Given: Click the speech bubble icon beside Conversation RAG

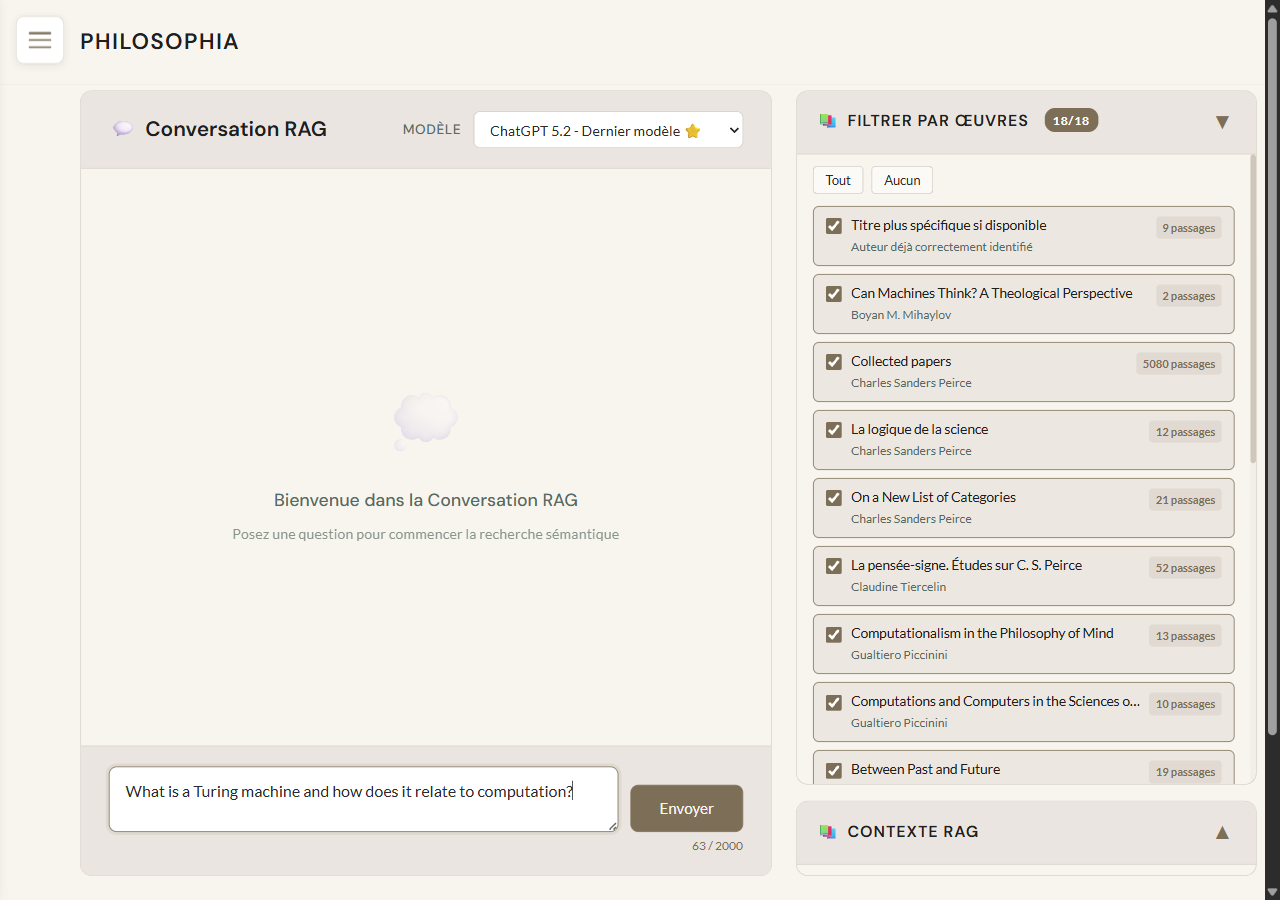Looking at the screenshot, I should tap(123, 129).
